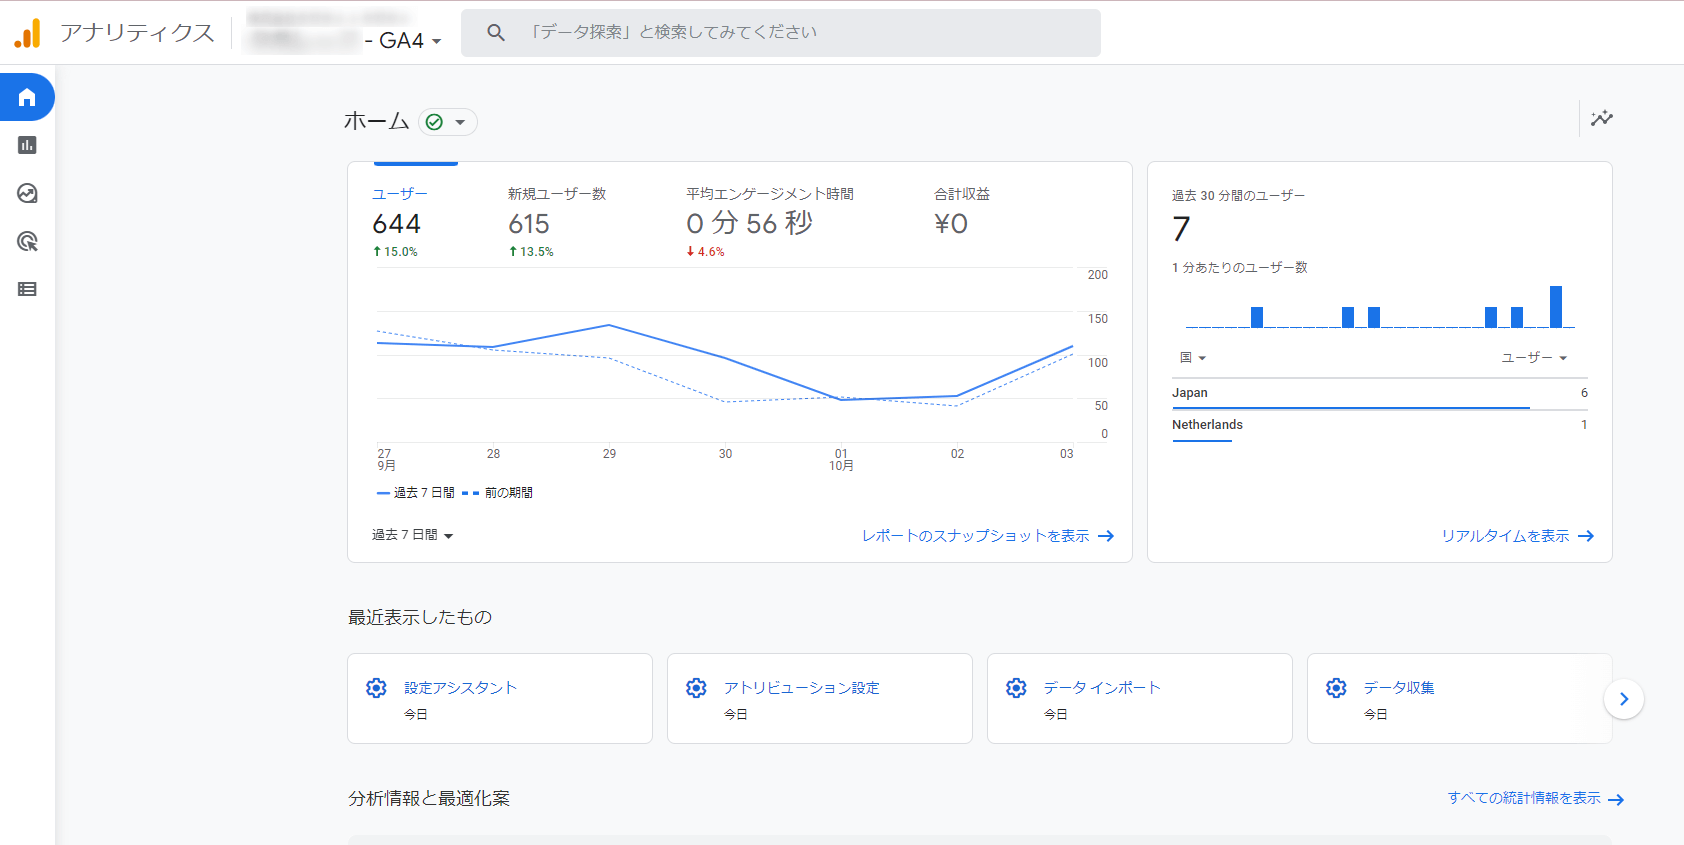The height and width of the screenshot is (845, 1684).
Task: Open the ユーザー metric dropdown in realtime card
Action: (1534, 357)
